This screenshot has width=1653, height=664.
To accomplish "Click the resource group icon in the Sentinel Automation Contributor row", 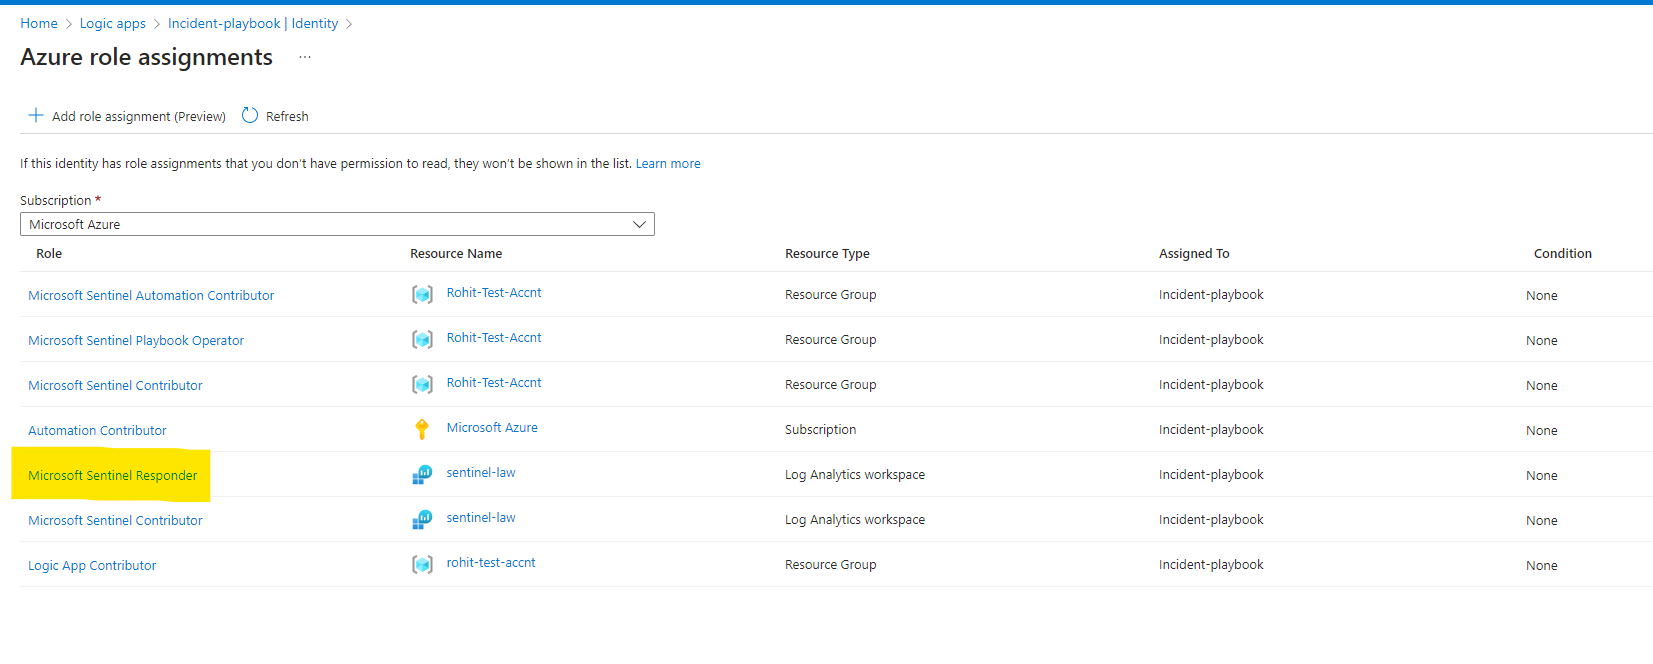I will coord(422,294).
